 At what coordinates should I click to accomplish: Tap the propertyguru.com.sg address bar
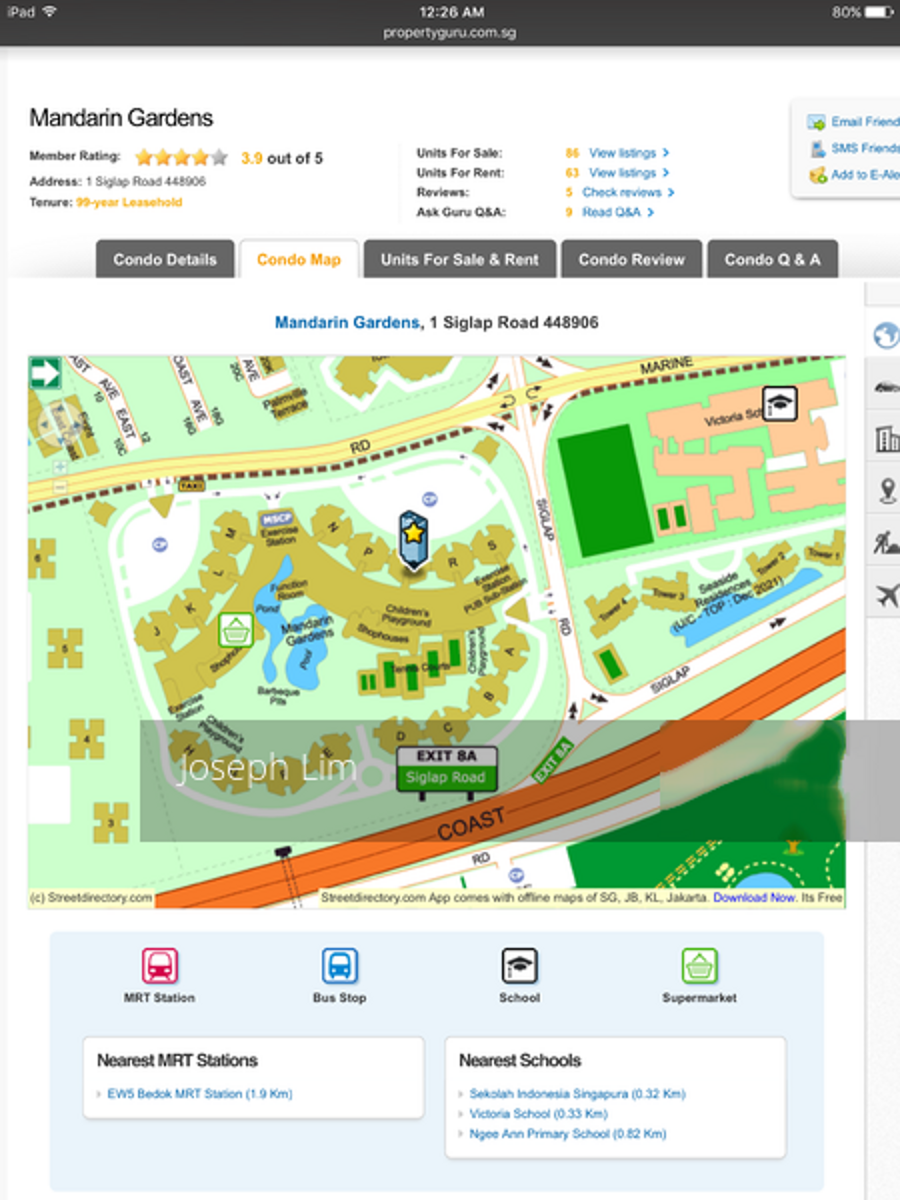pyautogui.click(x=450, y=33)
